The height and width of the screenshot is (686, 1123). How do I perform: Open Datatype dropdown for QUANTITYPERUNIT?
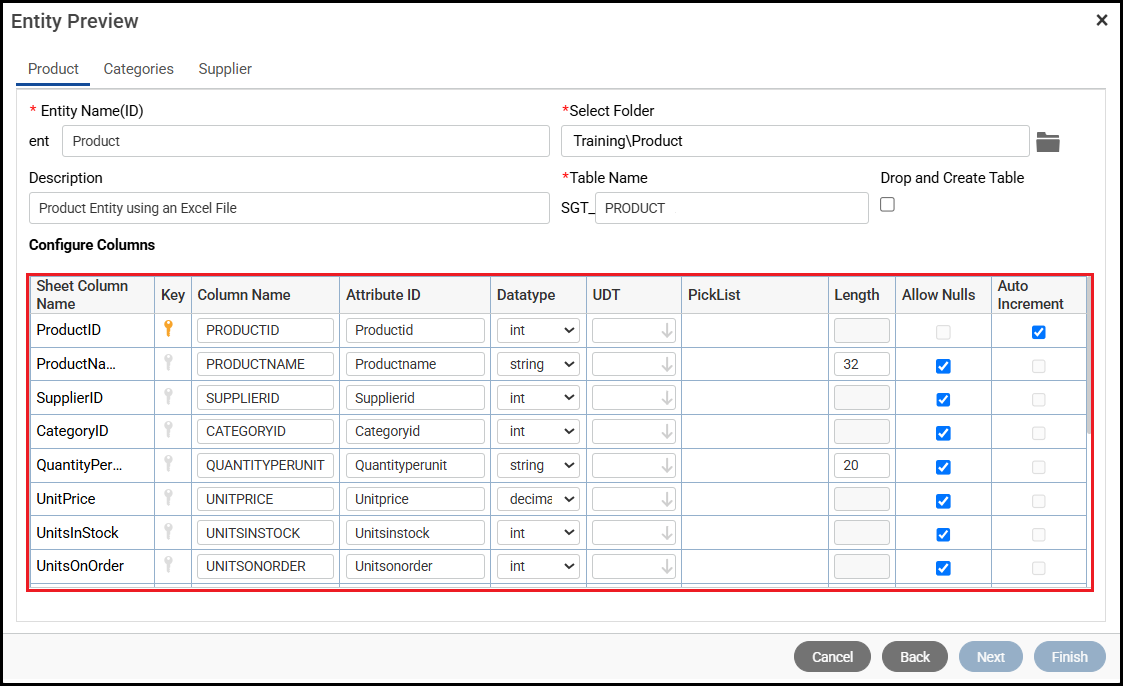click(x=539, y=465)
